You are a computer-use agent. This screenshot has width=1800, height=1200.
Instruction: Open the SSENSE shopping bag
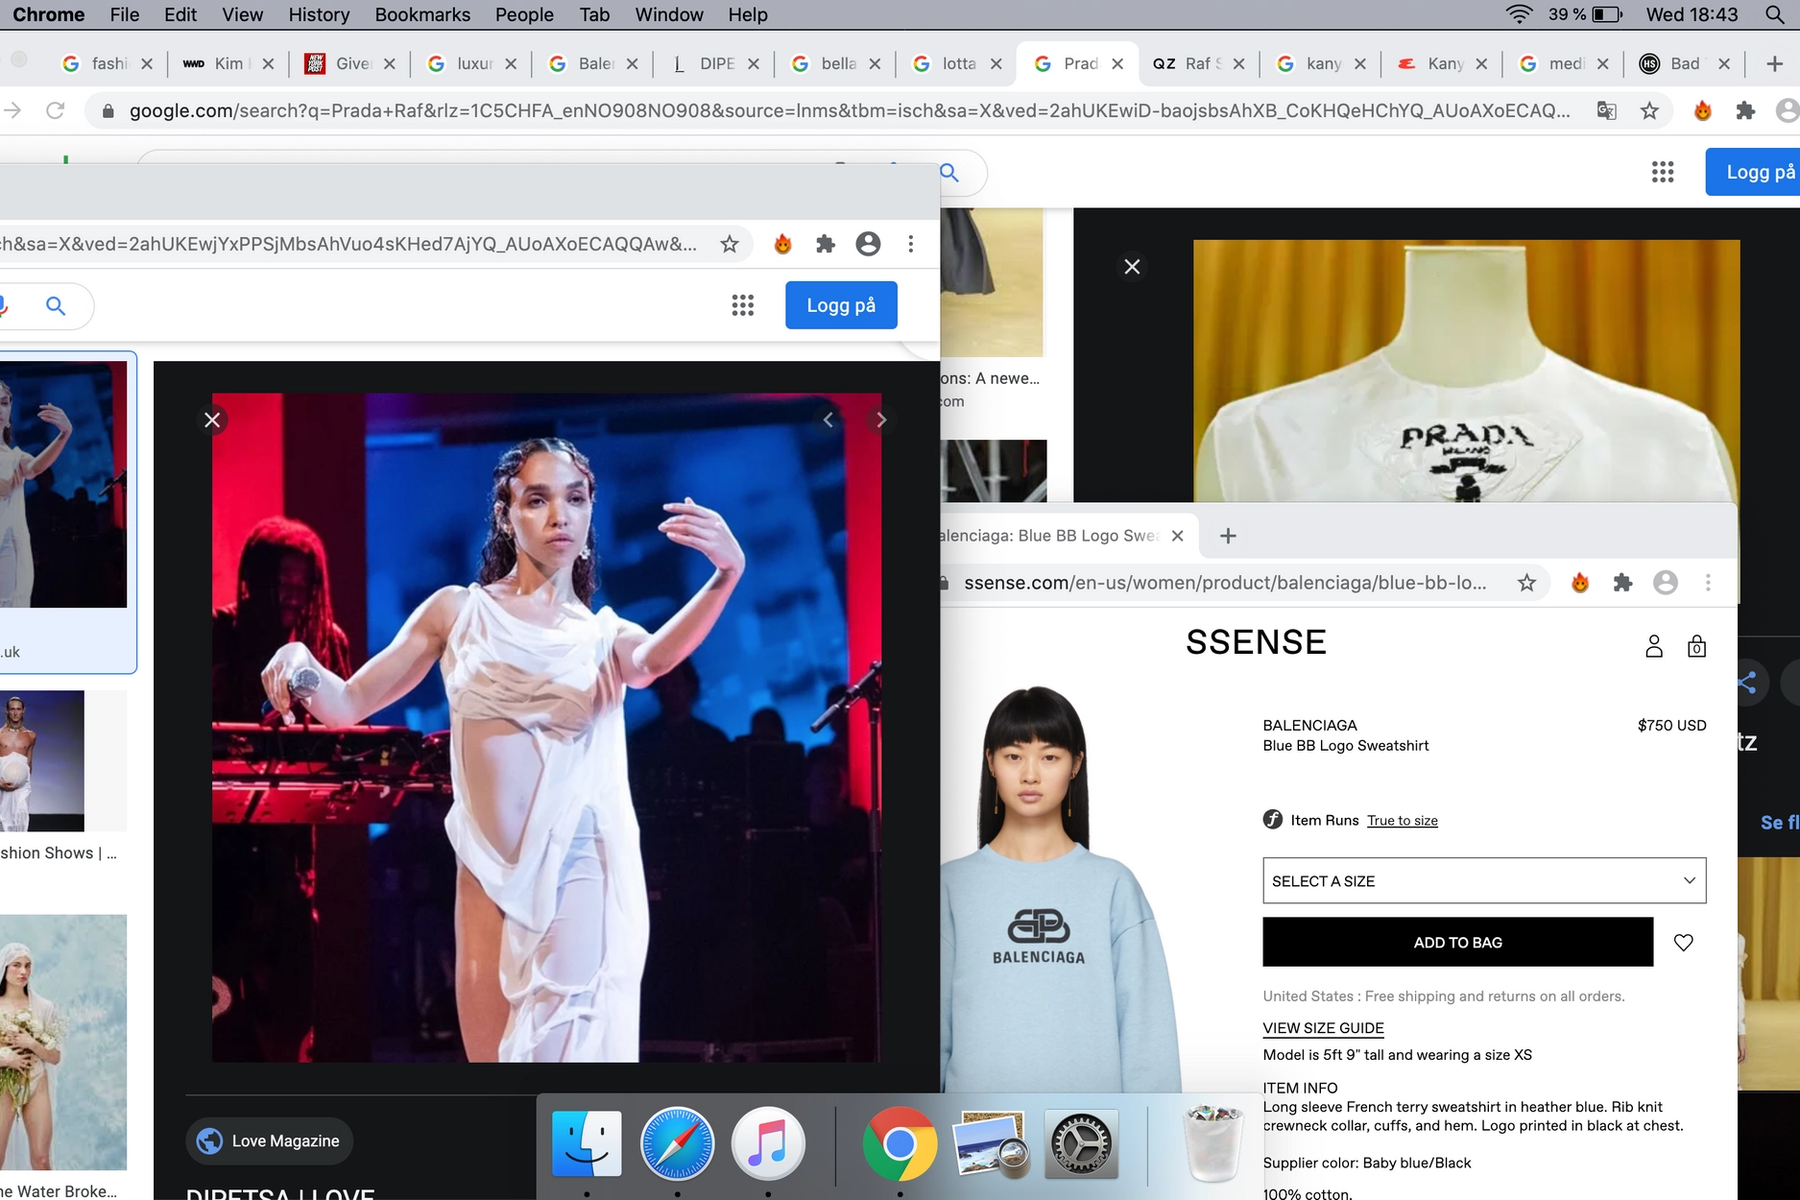(1697, 646)
